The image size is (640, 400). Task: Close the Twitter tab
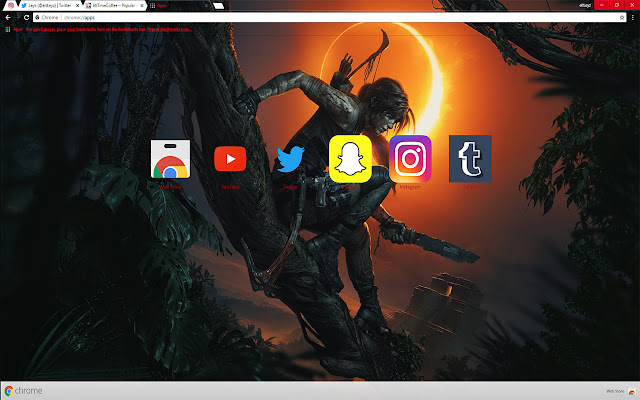[x=77, y=6]
